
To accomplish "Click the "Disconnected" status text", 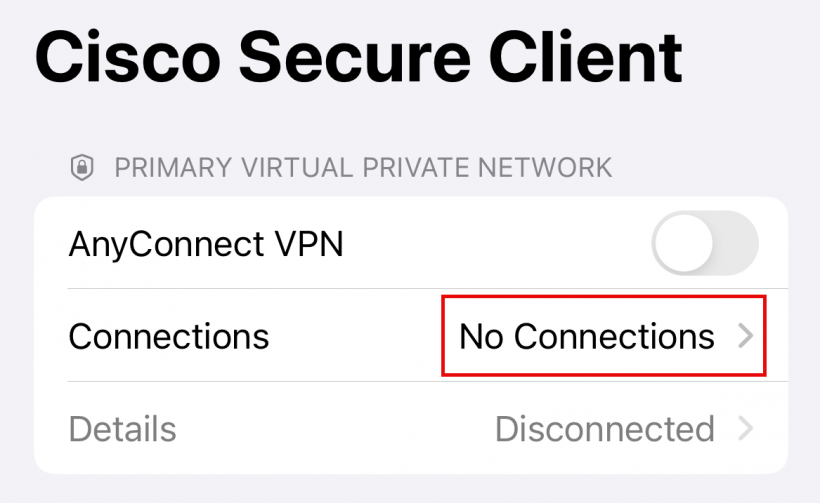I will (x=604, y=429).
